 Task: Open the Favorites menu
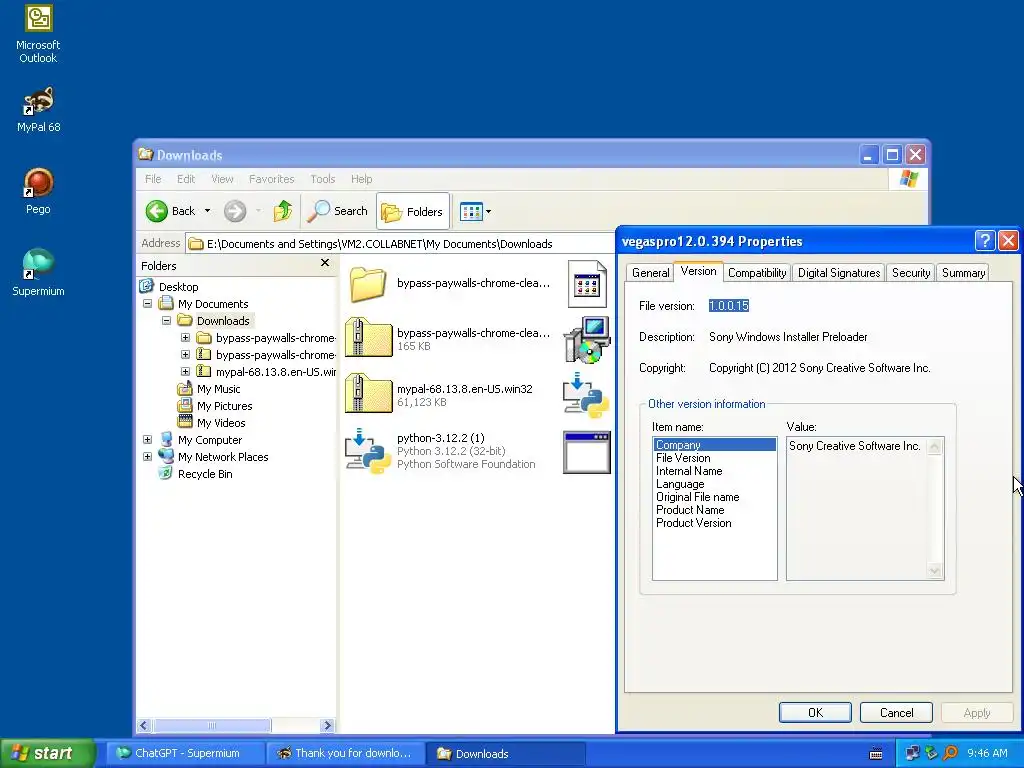point(272,179)
